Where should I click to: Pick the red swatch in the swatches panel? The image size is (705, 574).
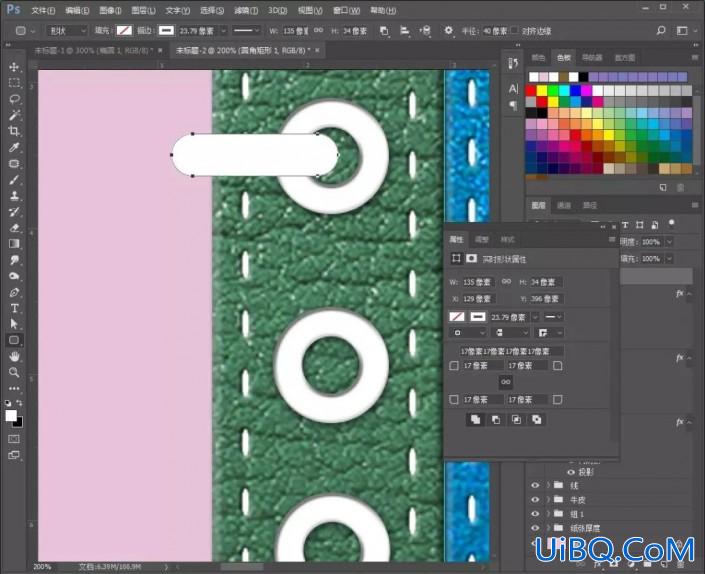click(x=531, y=91)
